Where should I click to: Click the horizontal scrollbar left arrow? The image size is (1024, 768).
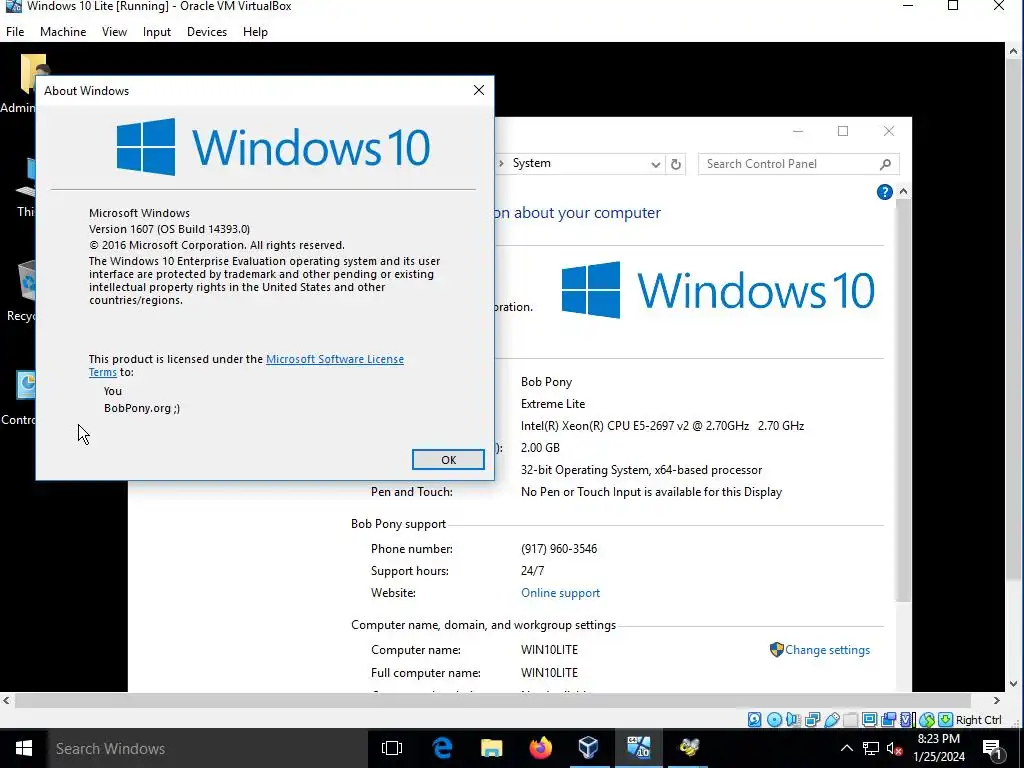click(x=7, y=700)
